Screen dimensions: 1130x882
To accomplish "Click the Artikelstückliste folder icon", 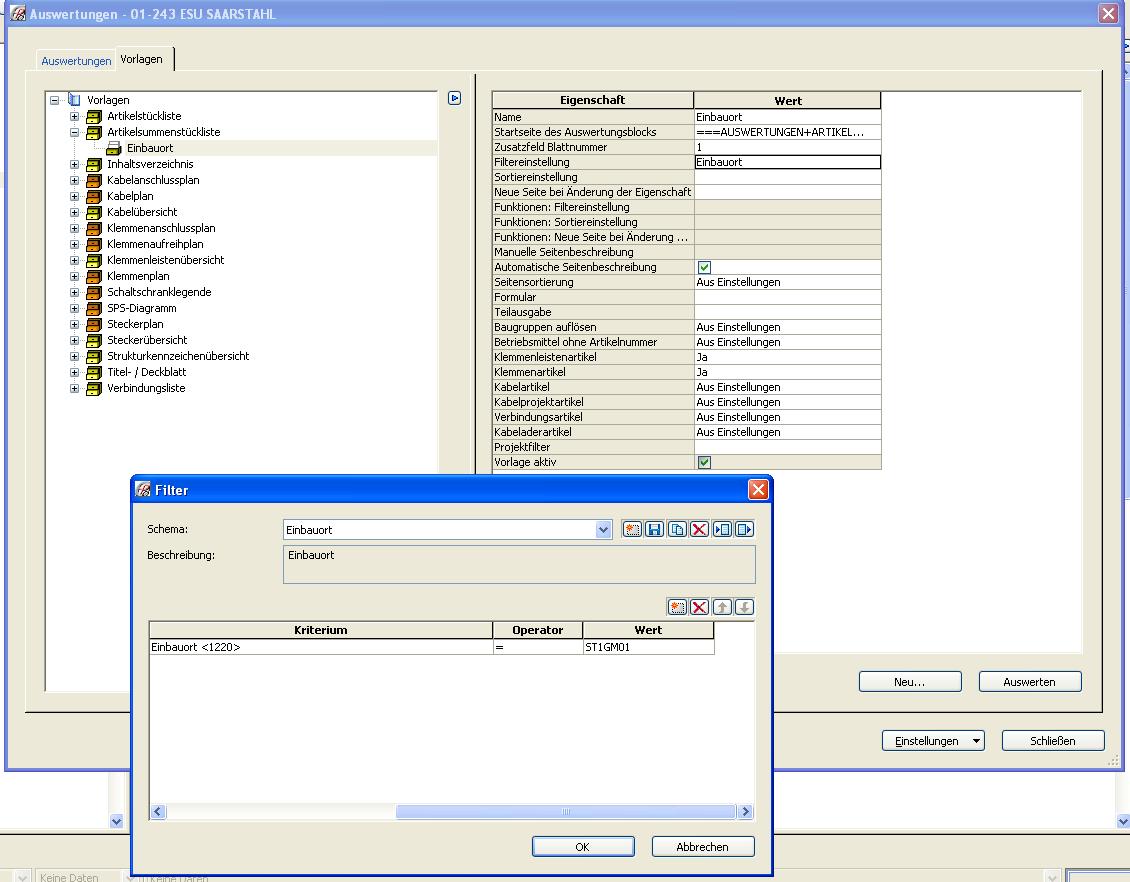I will 94,116.
